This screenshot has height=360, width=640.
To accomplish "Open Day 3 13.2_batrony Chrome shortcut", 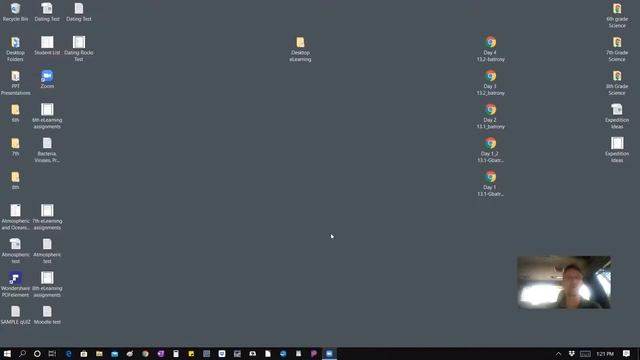I will 491,83.
